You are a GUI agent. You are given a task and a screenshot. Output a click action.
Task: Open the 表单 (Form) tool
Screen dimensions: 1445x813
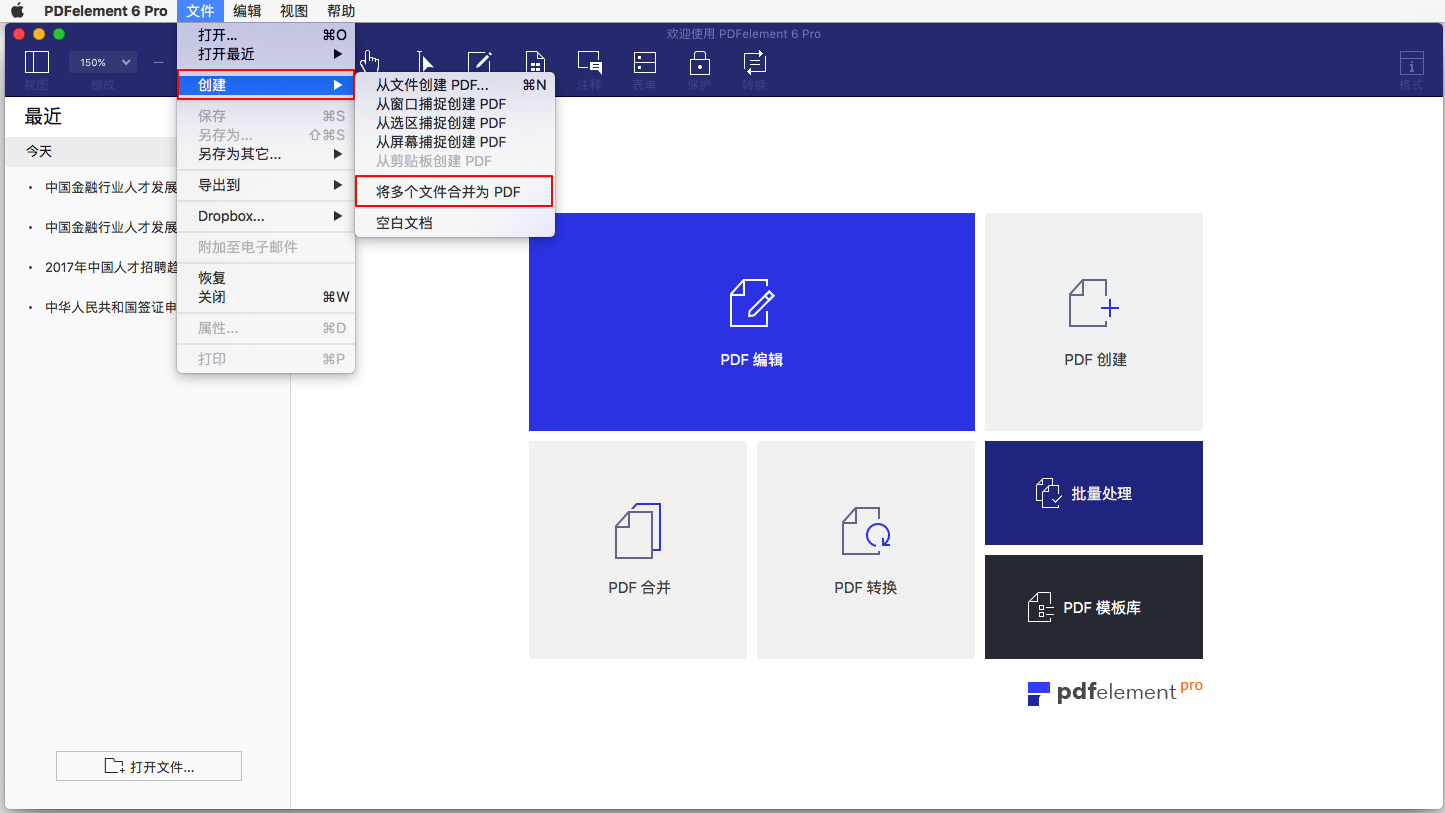(x=644, y=62)
